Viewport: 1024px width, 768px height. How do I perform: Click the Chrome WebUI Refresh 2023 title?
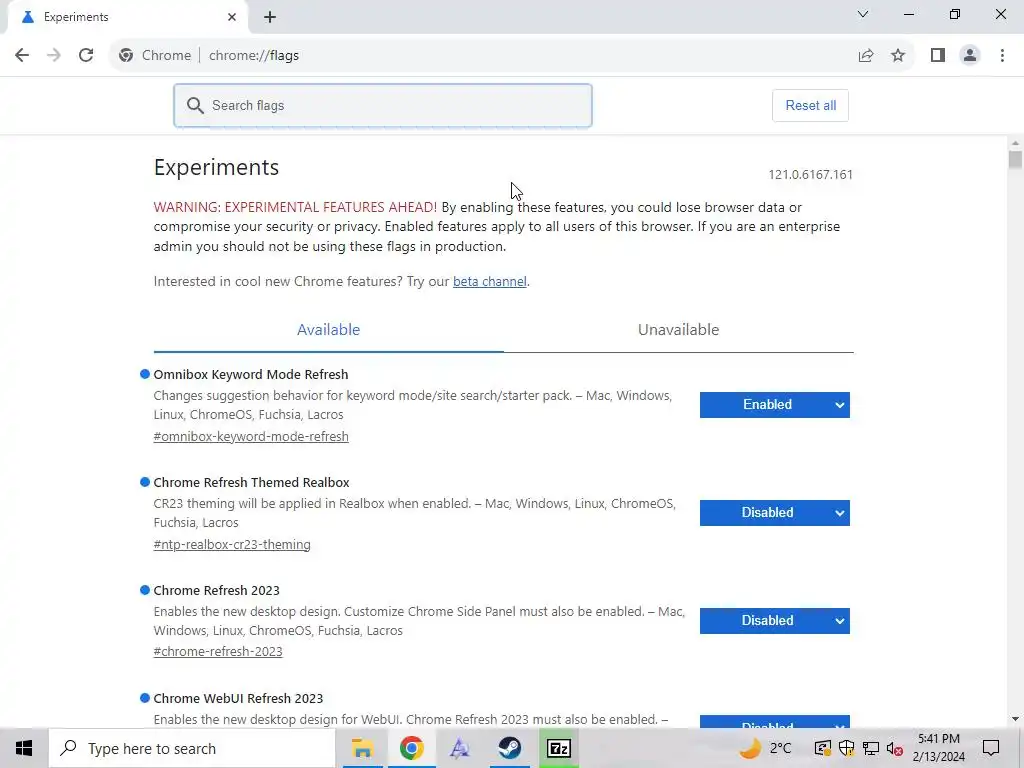click(238, 698)
